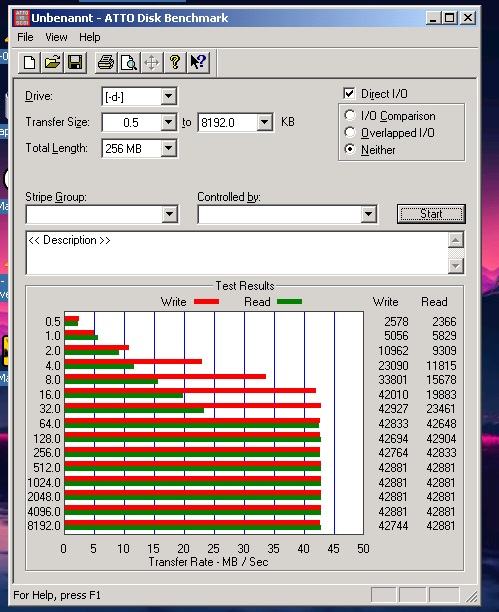Screen dimensions: 499x612
Task: Open the Help menu
Action: (89, 37)
